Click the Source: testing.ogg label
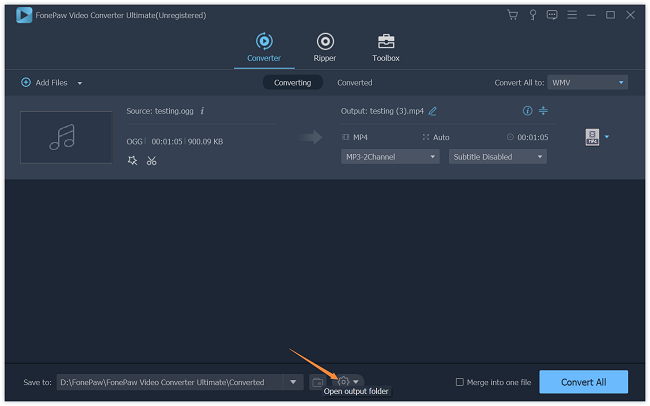 point(160,111)
